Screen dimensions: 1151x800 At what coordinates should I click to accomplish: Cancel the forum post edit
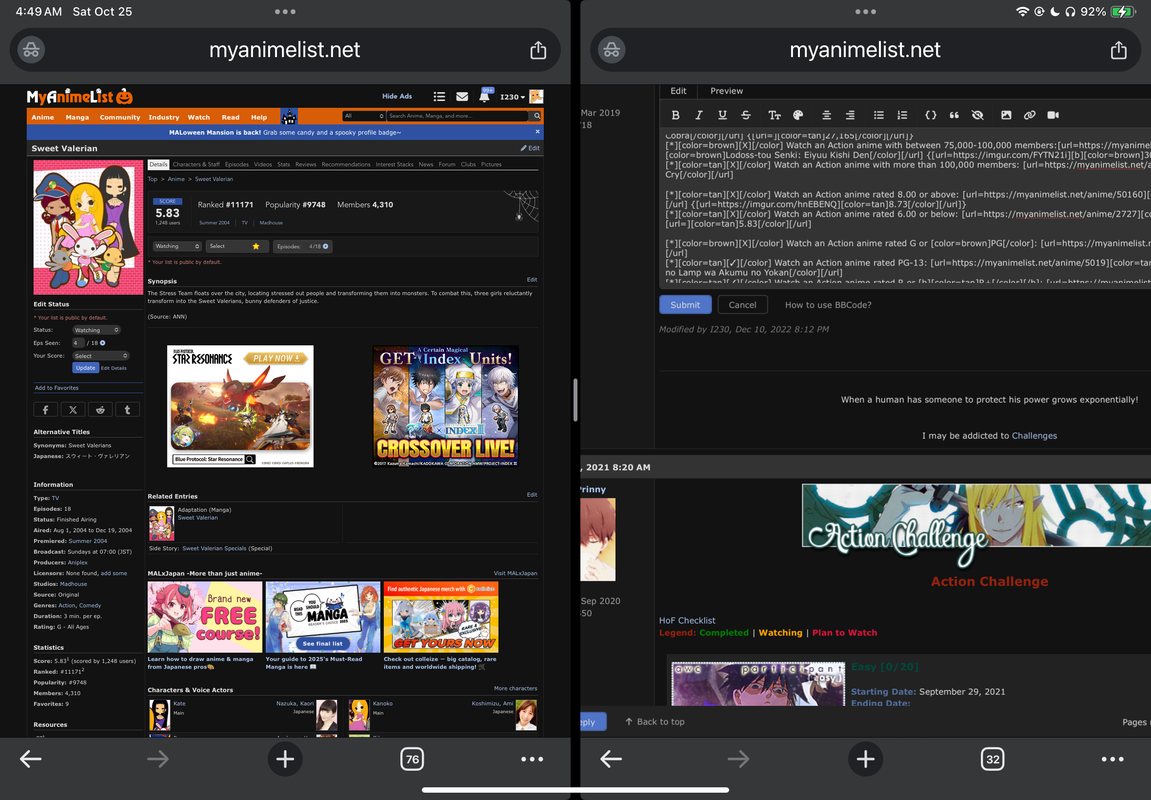pos(742,305)
